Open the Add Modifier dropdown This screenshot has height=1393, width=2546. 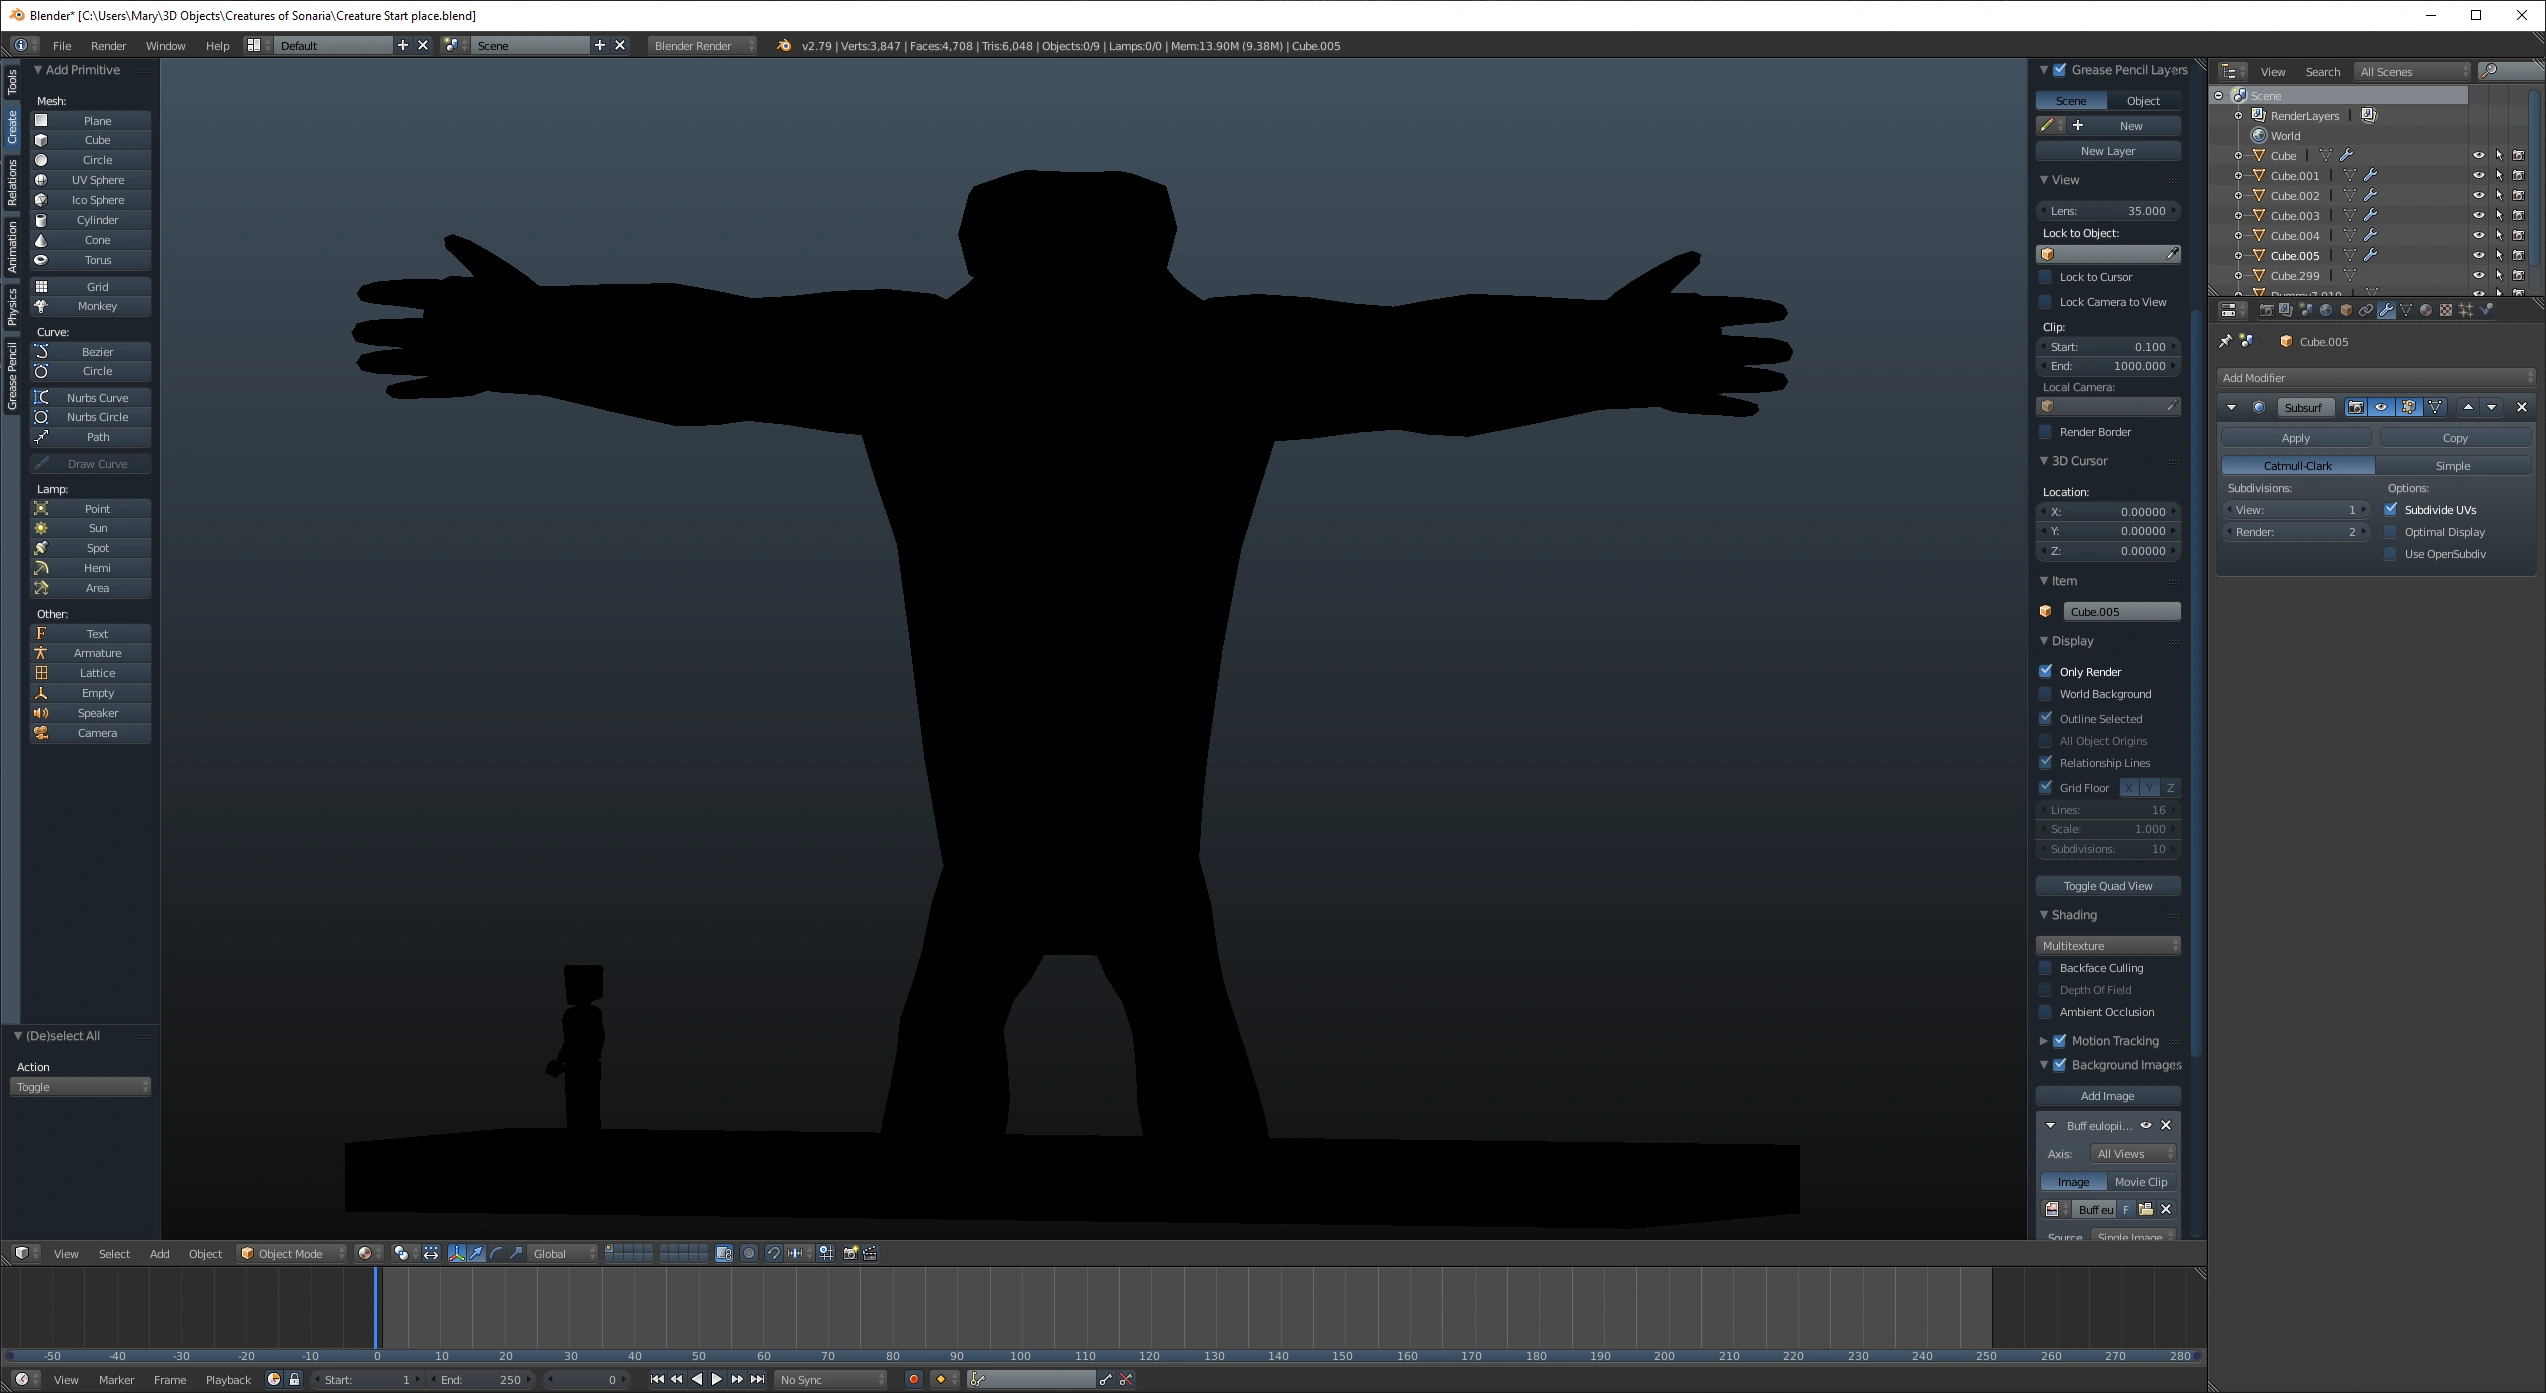point(2376,378)
